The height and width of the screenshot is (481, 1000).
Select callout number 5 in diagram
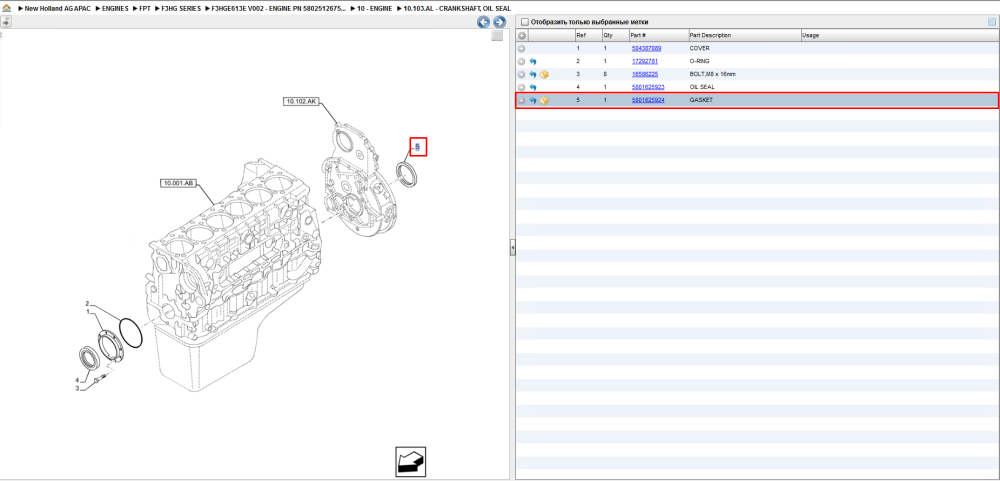(x=417, y=147)
